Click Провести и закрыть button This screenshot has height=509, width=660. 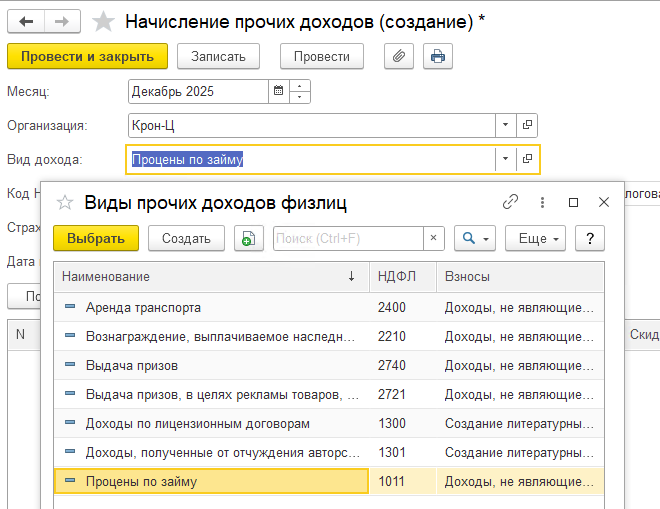click(87, 56)
